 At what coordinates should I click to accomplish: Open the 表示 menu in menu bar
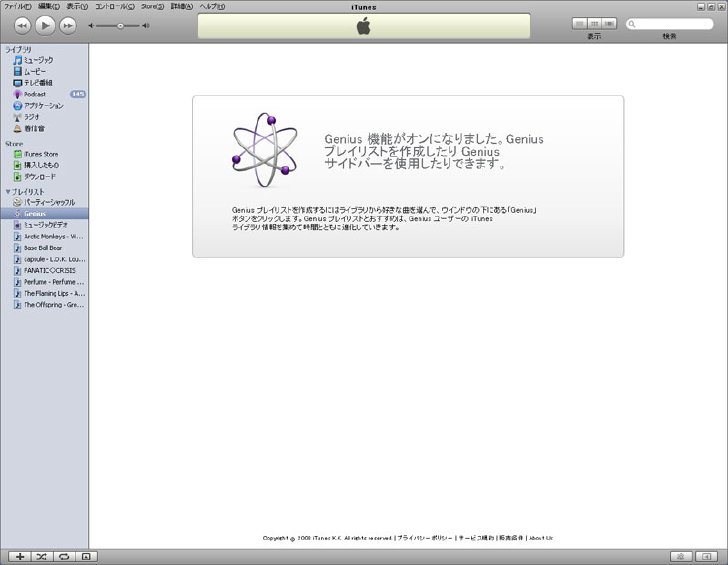pyautogui.click(x=77, y=6)
